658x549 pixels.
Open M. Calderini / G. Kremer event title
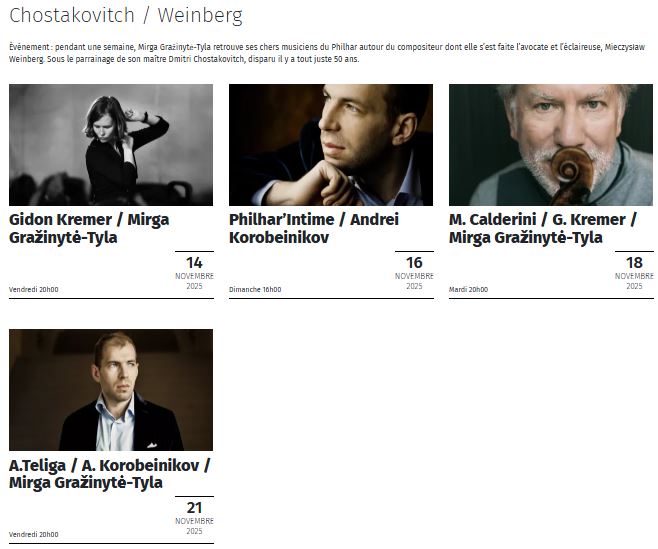pyautogui.click(x=543, y=228)
